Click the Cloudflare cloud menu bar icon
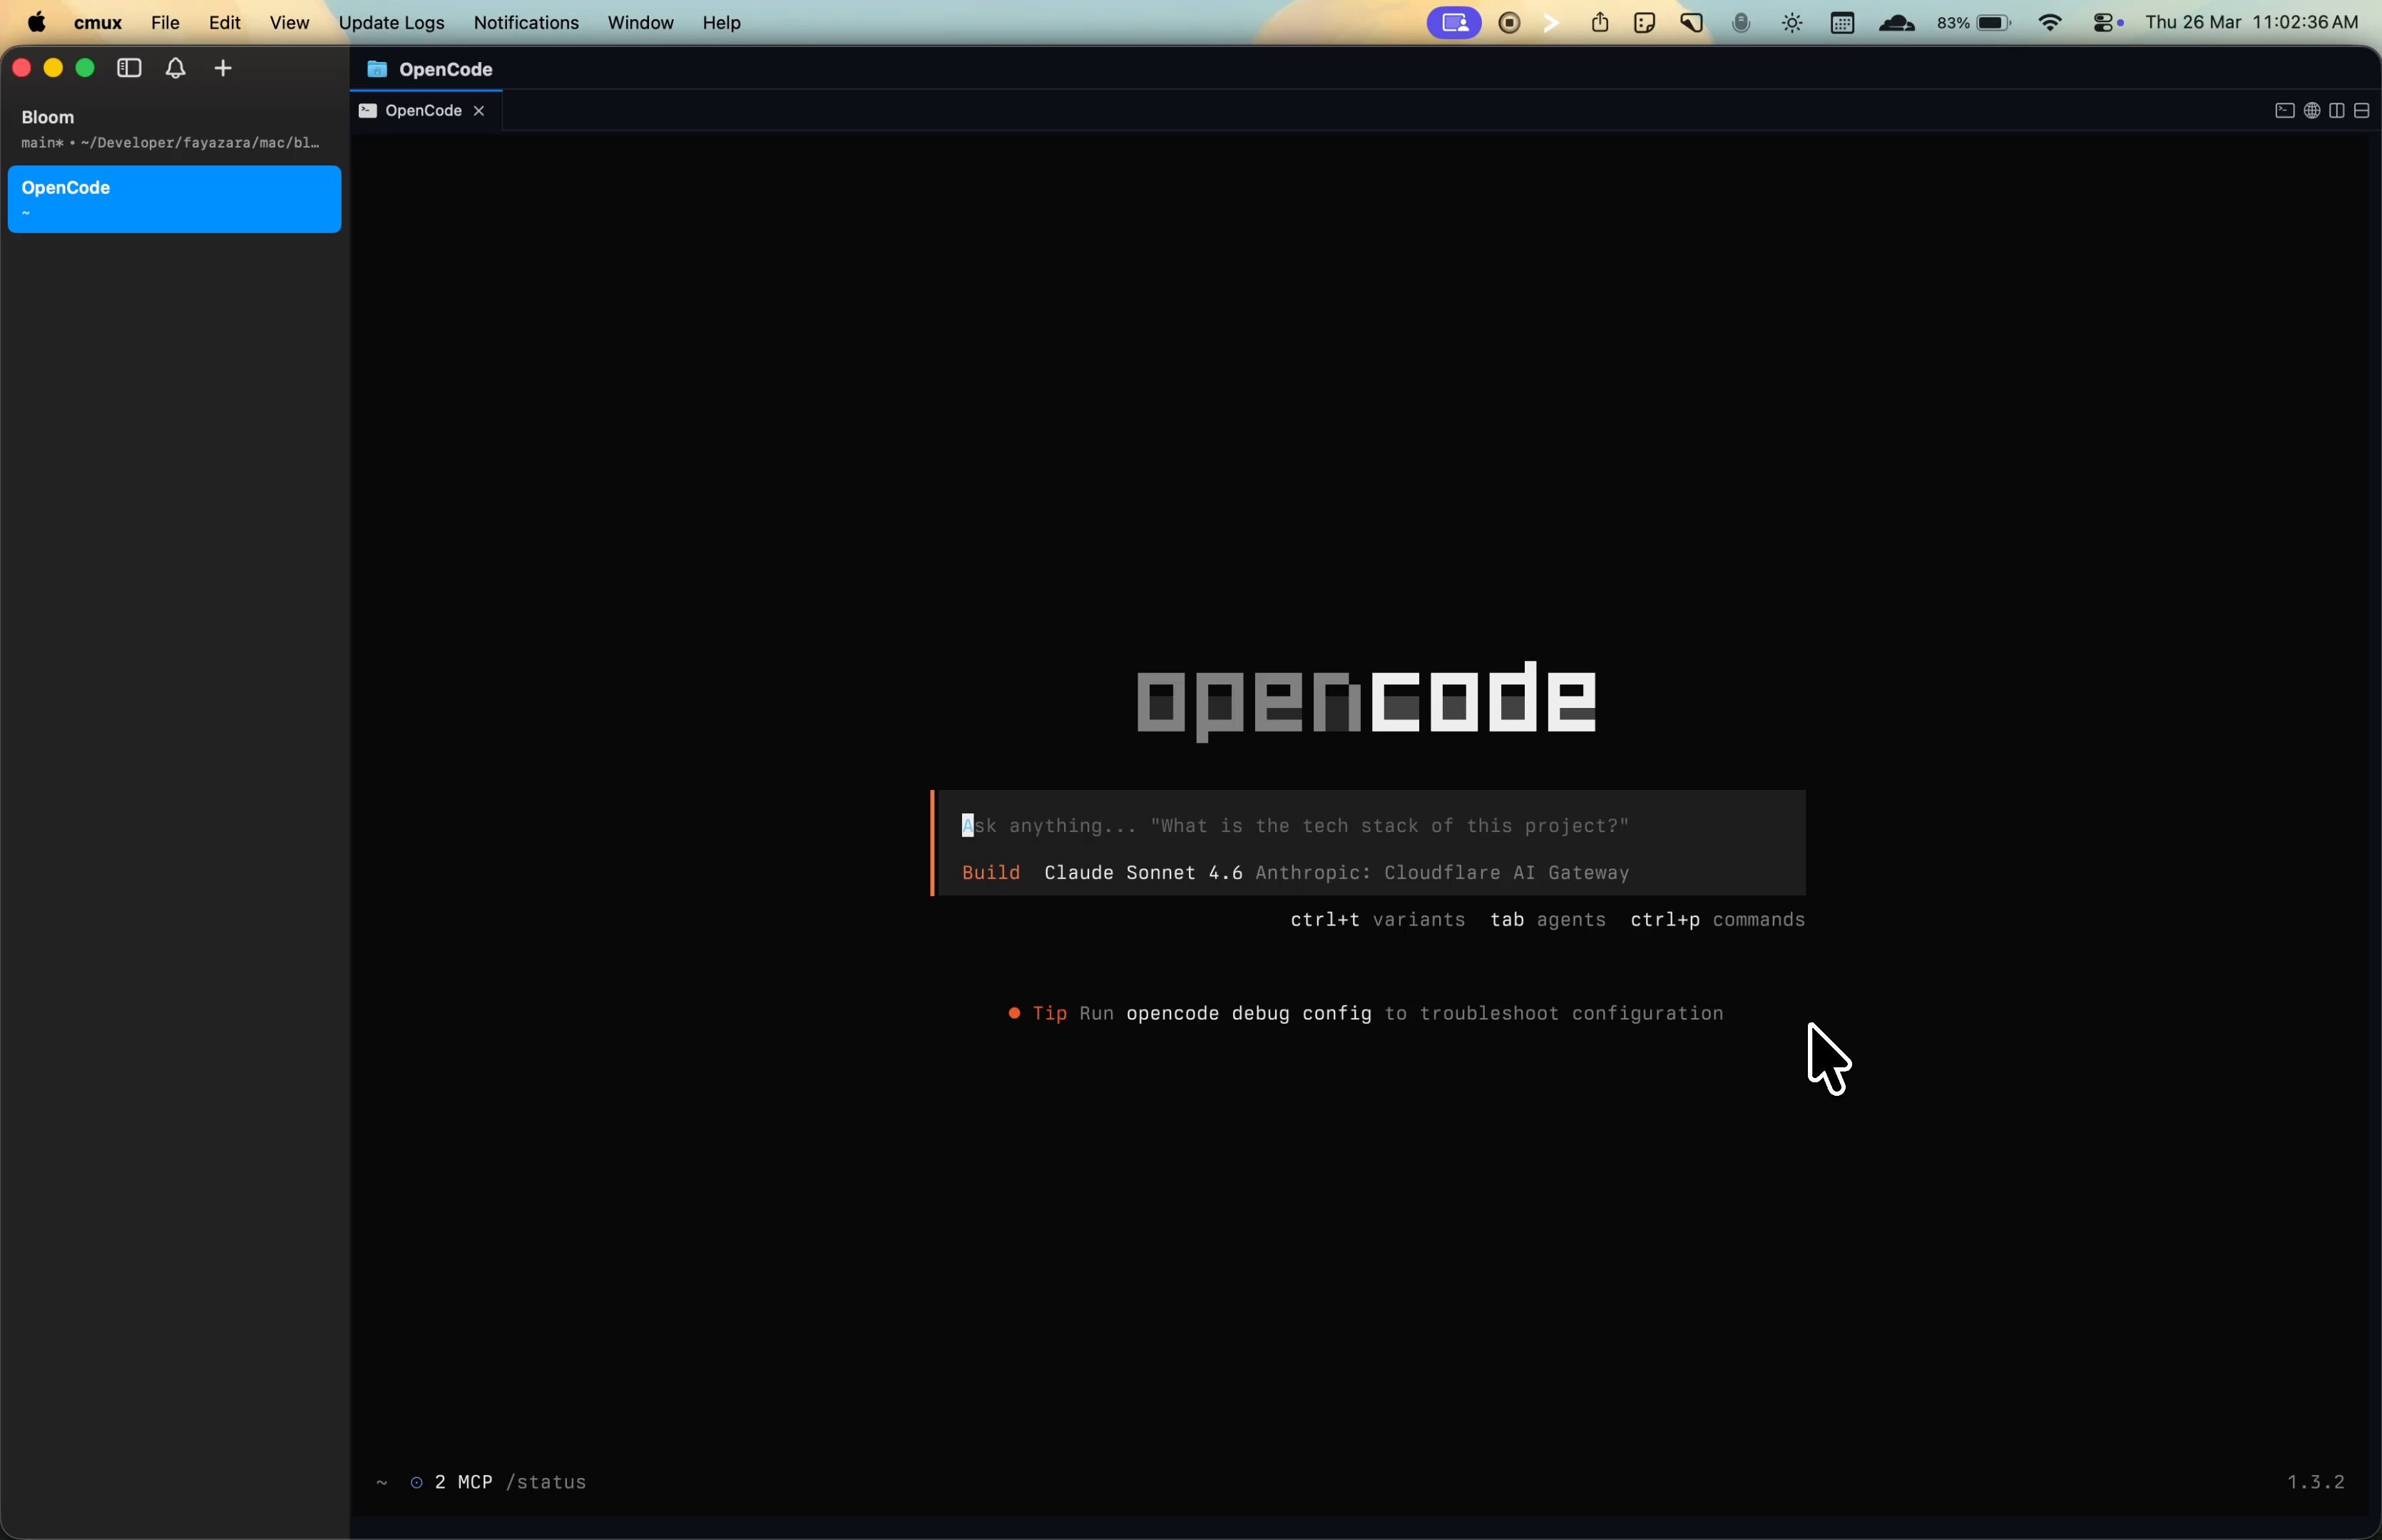 tap(1896, 23)
